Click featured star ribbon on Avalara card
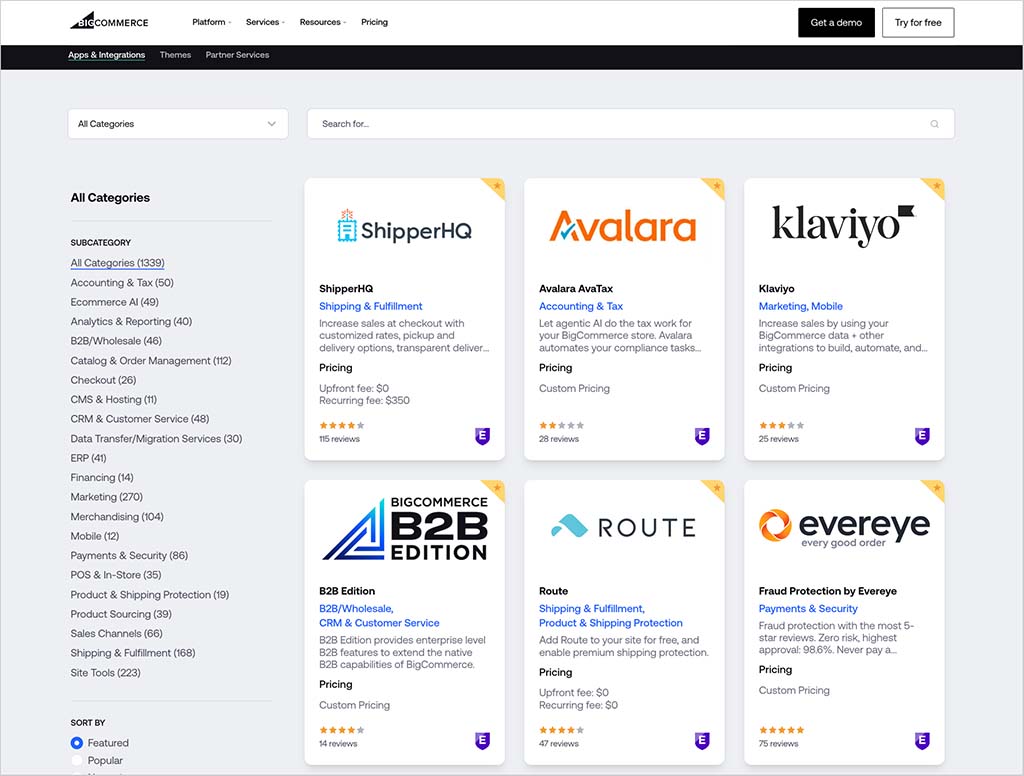This screenshot has width=1024, height=776. [715, 187]
